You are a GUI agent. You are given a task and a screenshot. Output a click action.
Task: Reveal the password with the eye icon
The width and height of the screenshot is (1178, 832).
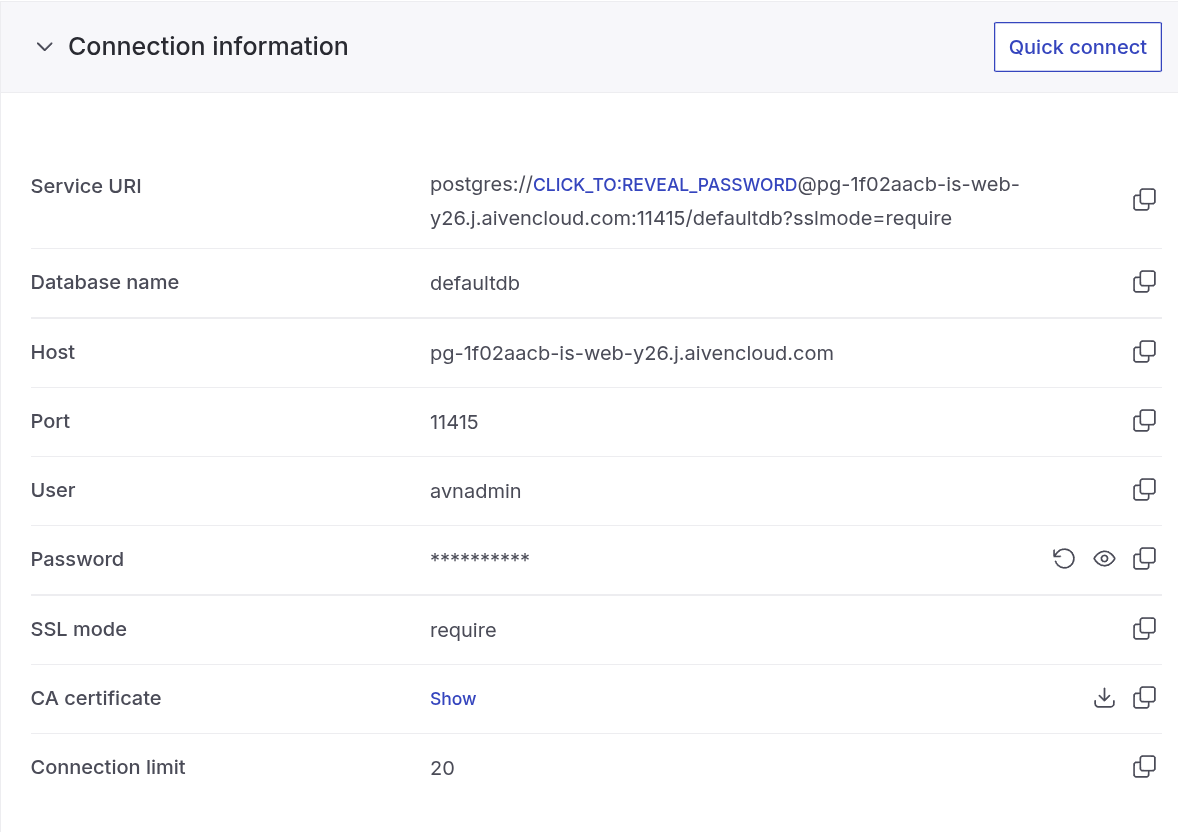[x=1104, y=559]
